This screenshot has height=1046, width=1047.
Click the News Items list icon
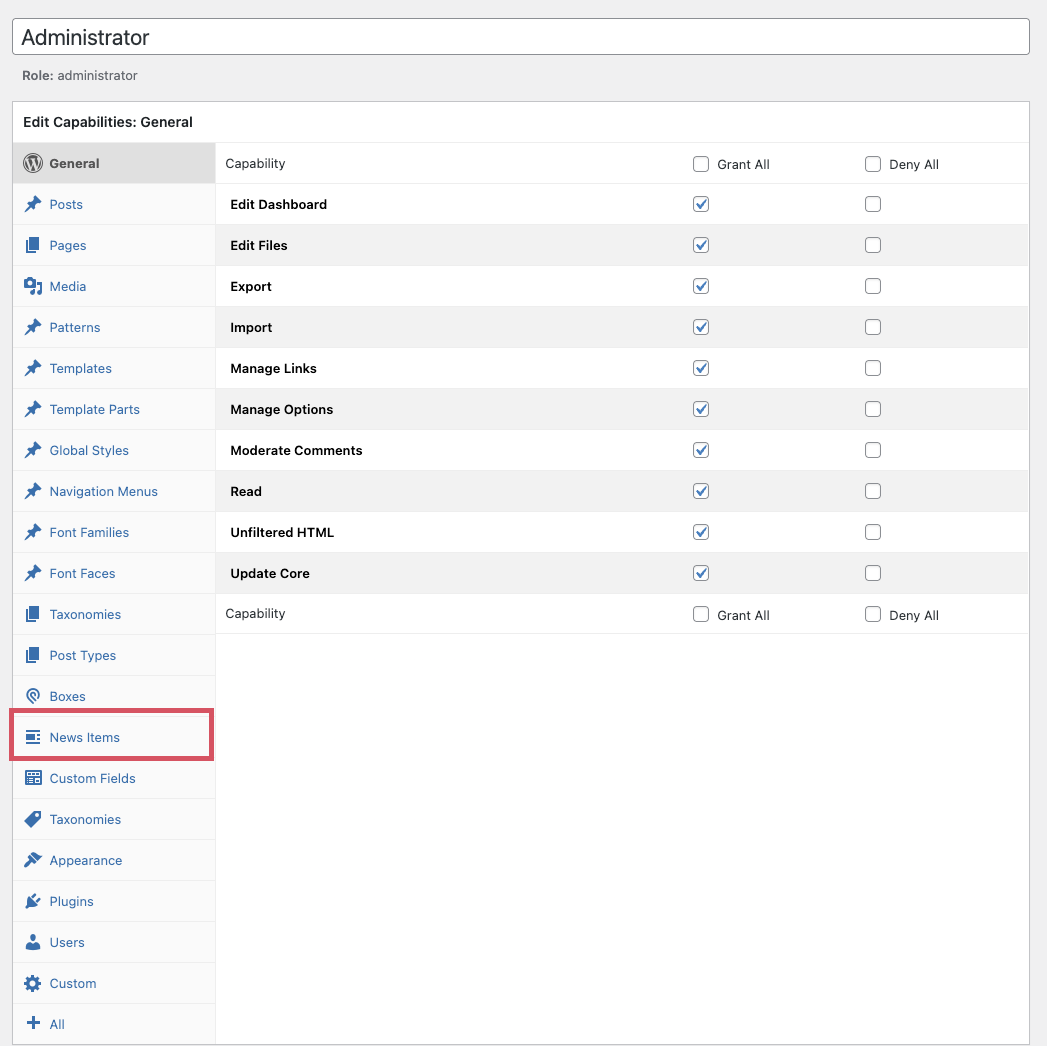pos(33,737)
